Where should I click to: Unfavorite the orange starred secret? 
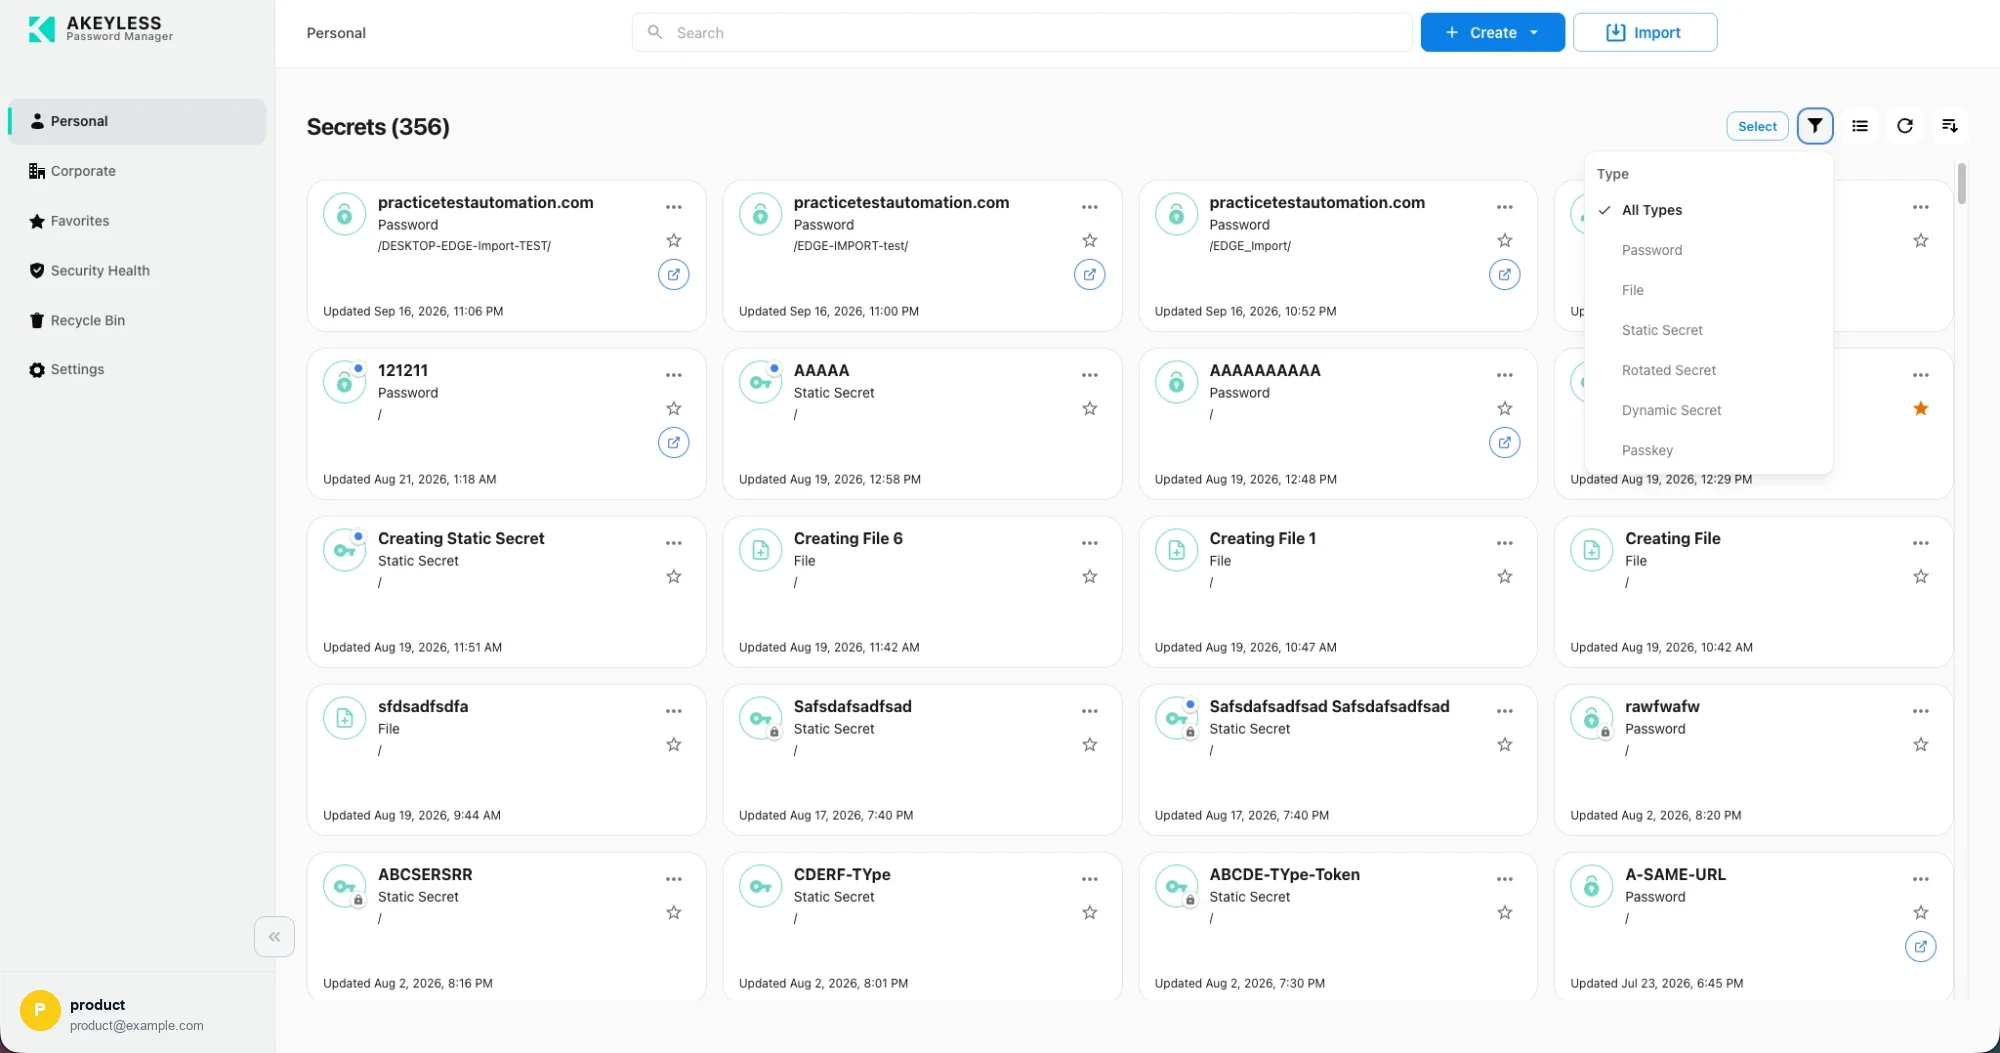pyautogui.click(x=1921, y=408)
